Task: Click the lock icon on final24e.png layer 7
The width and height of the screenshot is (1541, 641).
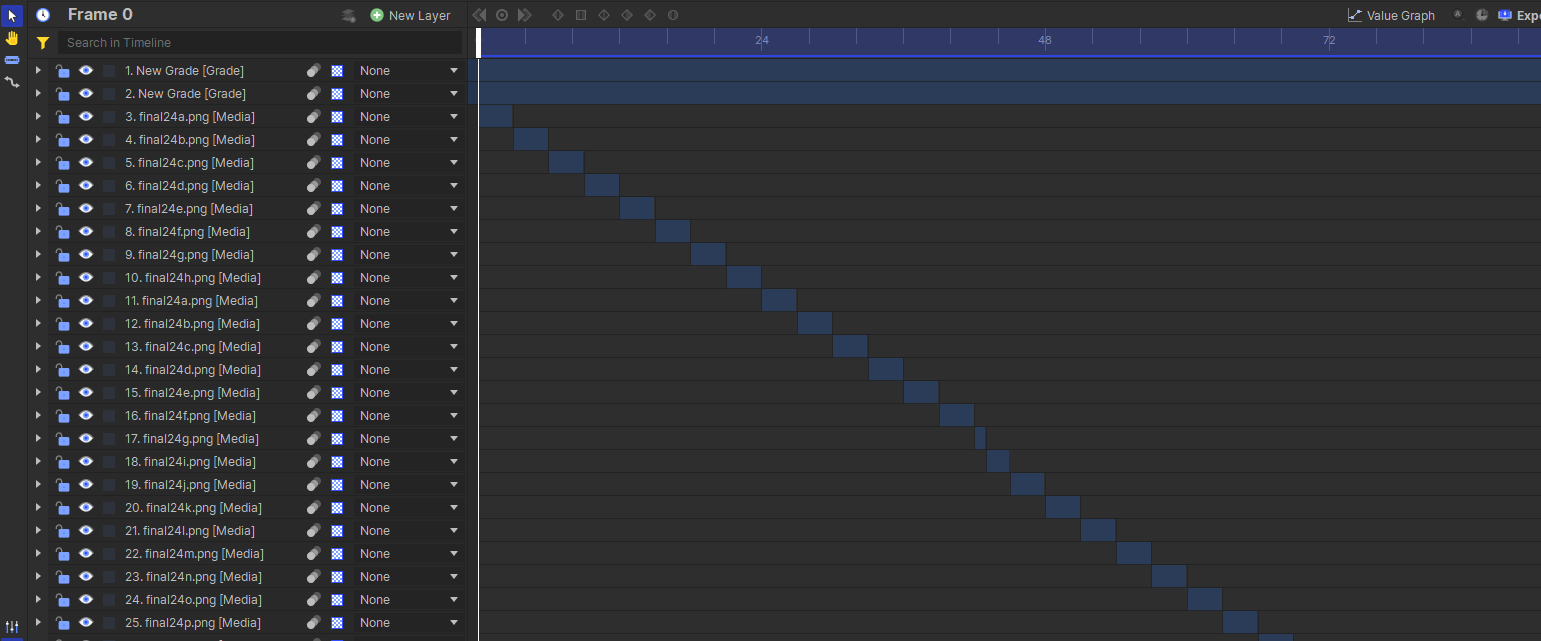Action: point(62,209)
